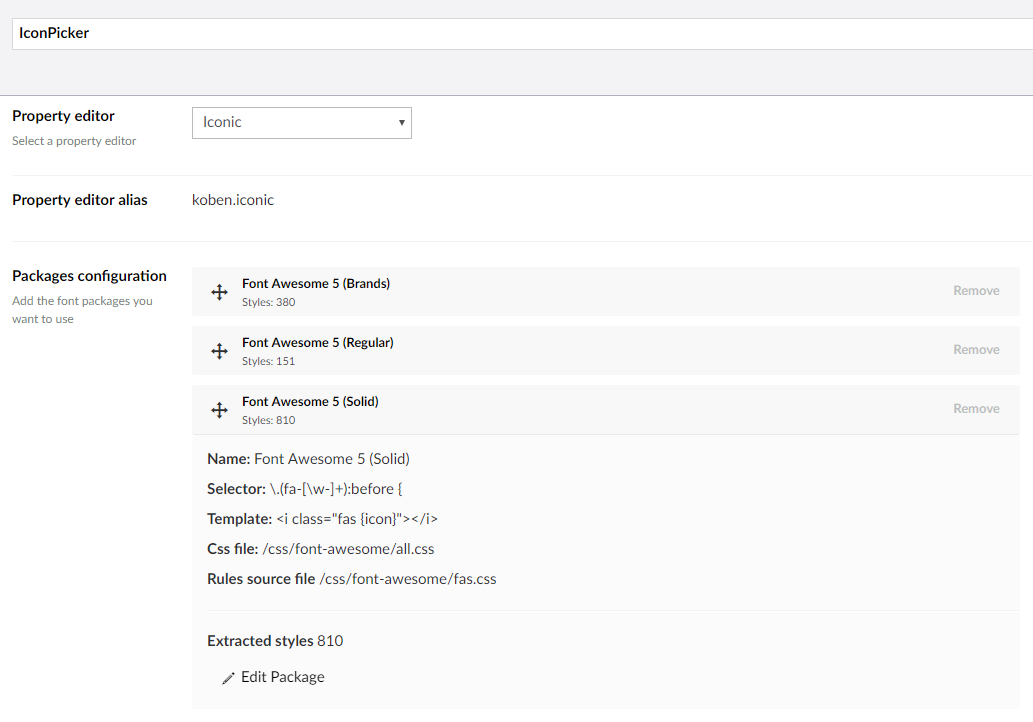This screenshot has width=1033, height=722.
Task: Click the Rules source file path fas.css
Action: (x=408, y=579)
